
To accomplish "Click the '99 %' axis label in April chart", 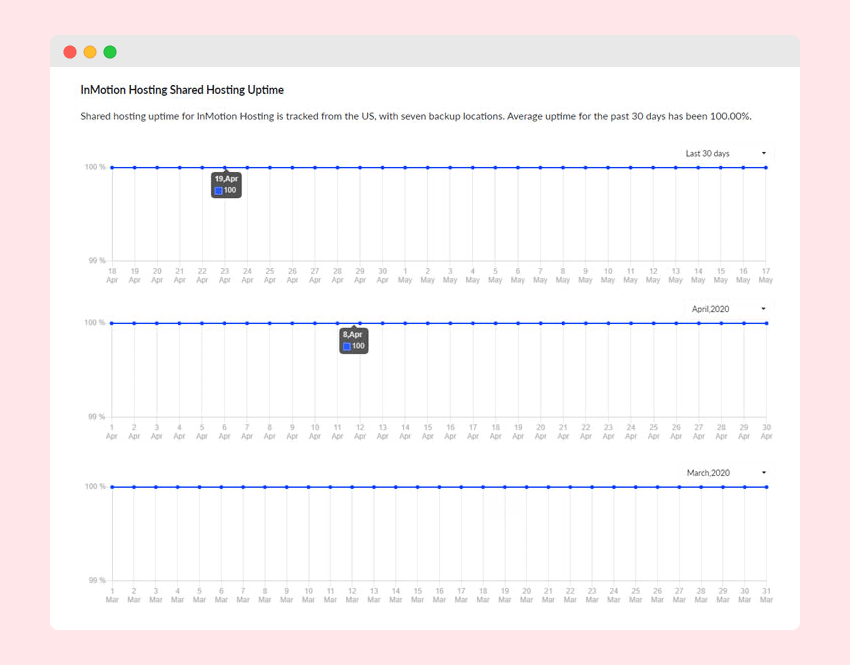I will tap(96, 417).
